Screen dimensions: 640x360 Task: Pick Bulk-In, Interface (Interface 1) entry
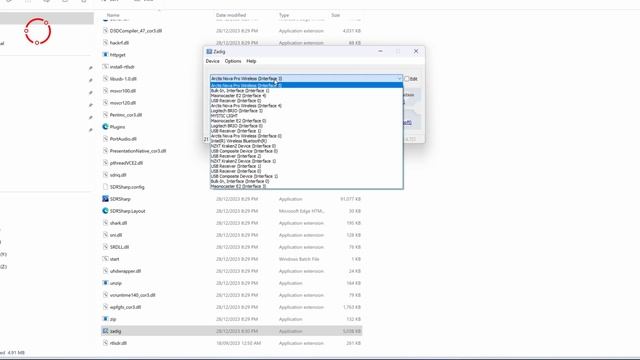click(x=307, y=91)
